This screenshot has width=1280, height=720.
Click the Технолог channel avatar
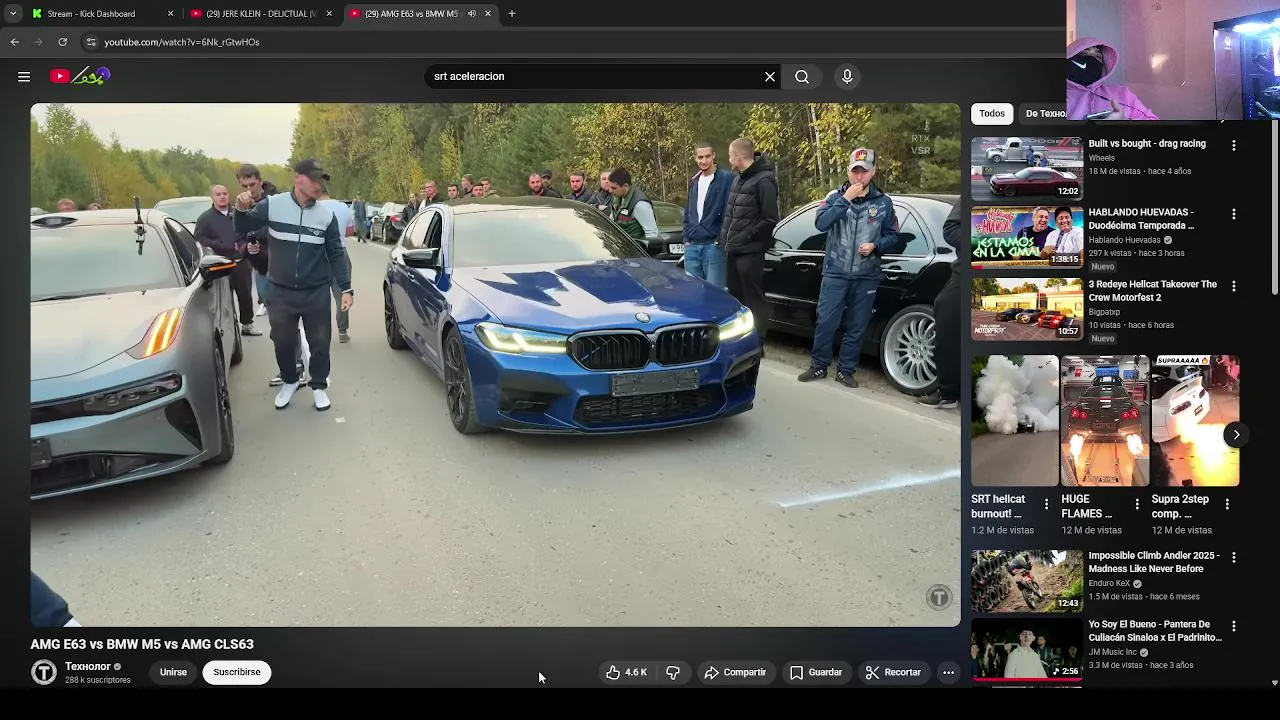click(x=44, y=672)
